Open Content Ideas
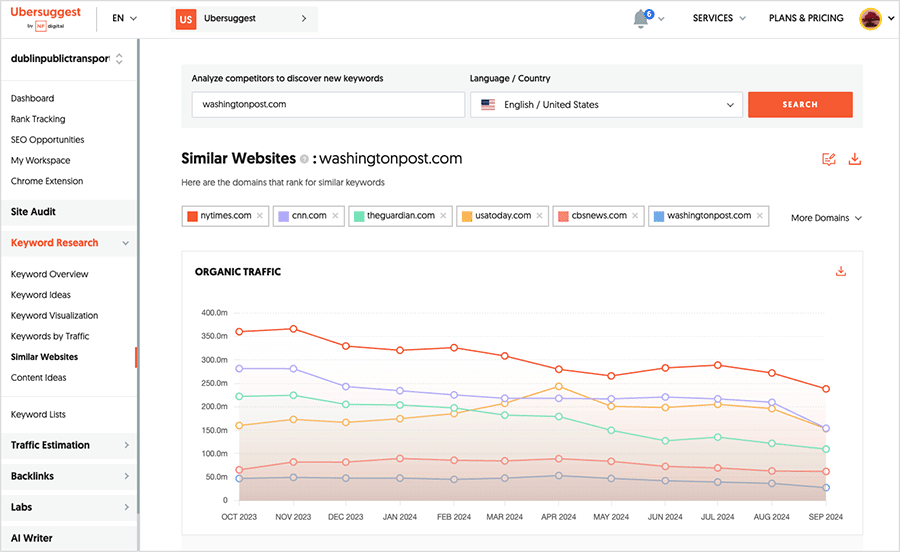The width and height of the screenshot is (900, 552). (38, 378)
